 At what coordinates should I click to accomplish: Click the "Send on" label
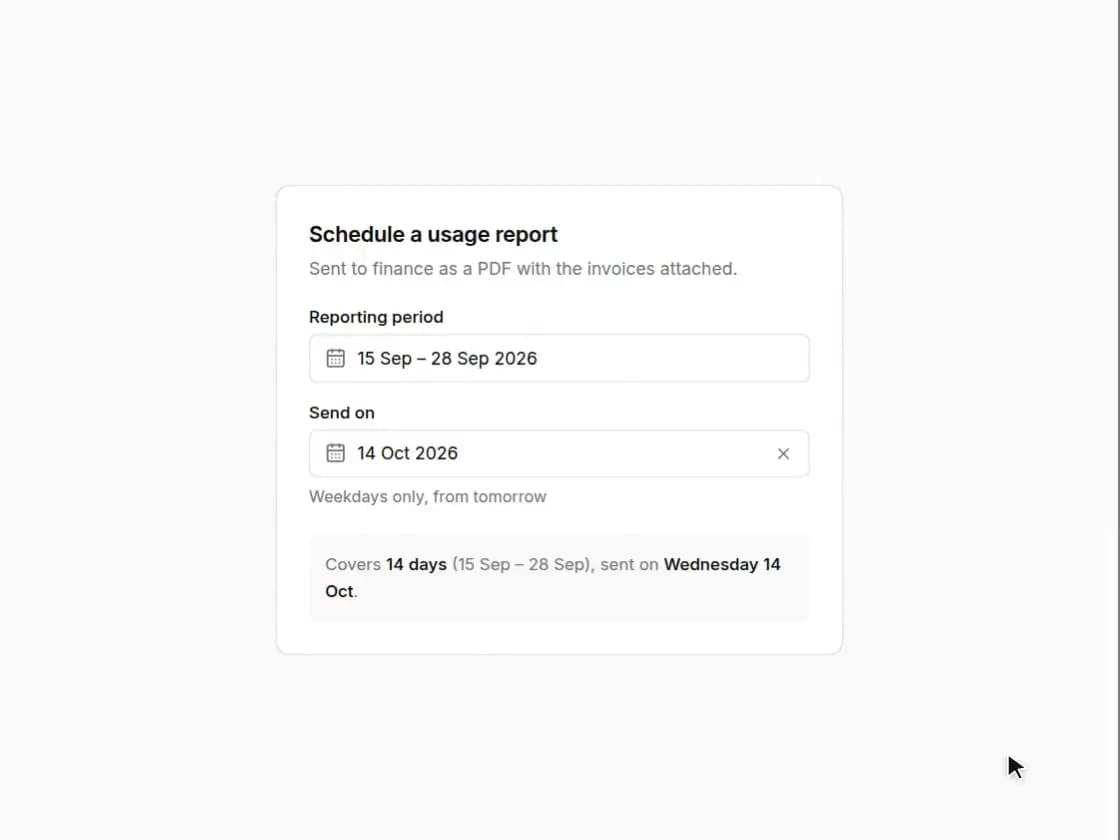click(x=341, y=413)
